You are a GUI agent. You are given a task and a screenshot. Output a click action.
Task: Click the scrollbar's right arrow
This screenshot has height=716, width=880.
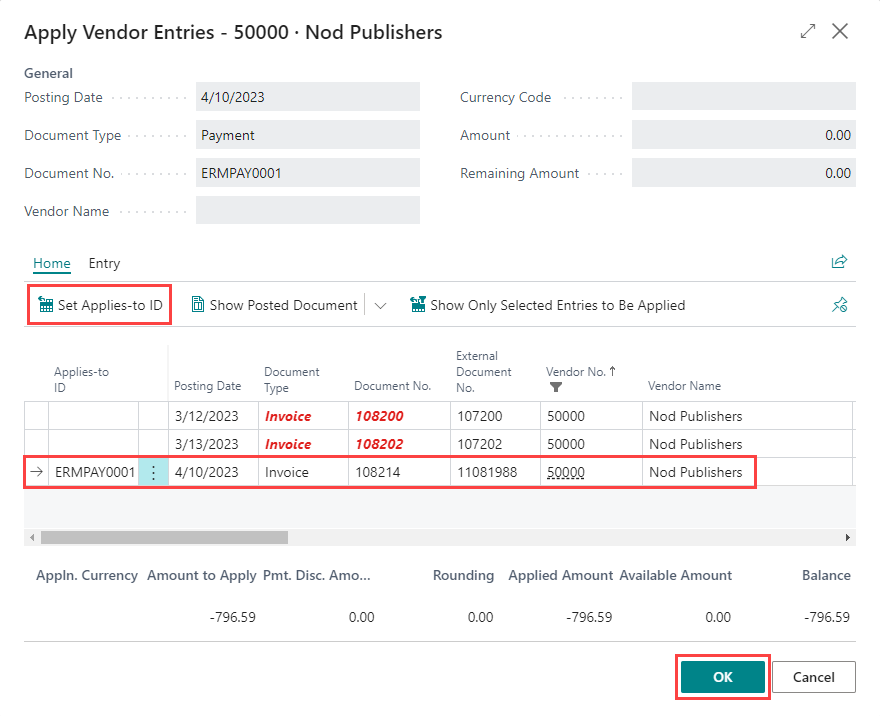click(847, 538)
